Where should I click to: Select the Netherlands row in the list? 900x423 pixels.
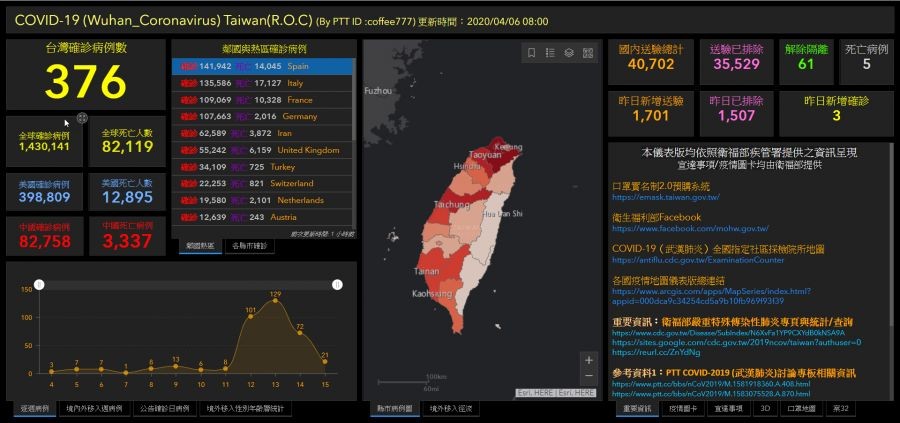[262, 200]
